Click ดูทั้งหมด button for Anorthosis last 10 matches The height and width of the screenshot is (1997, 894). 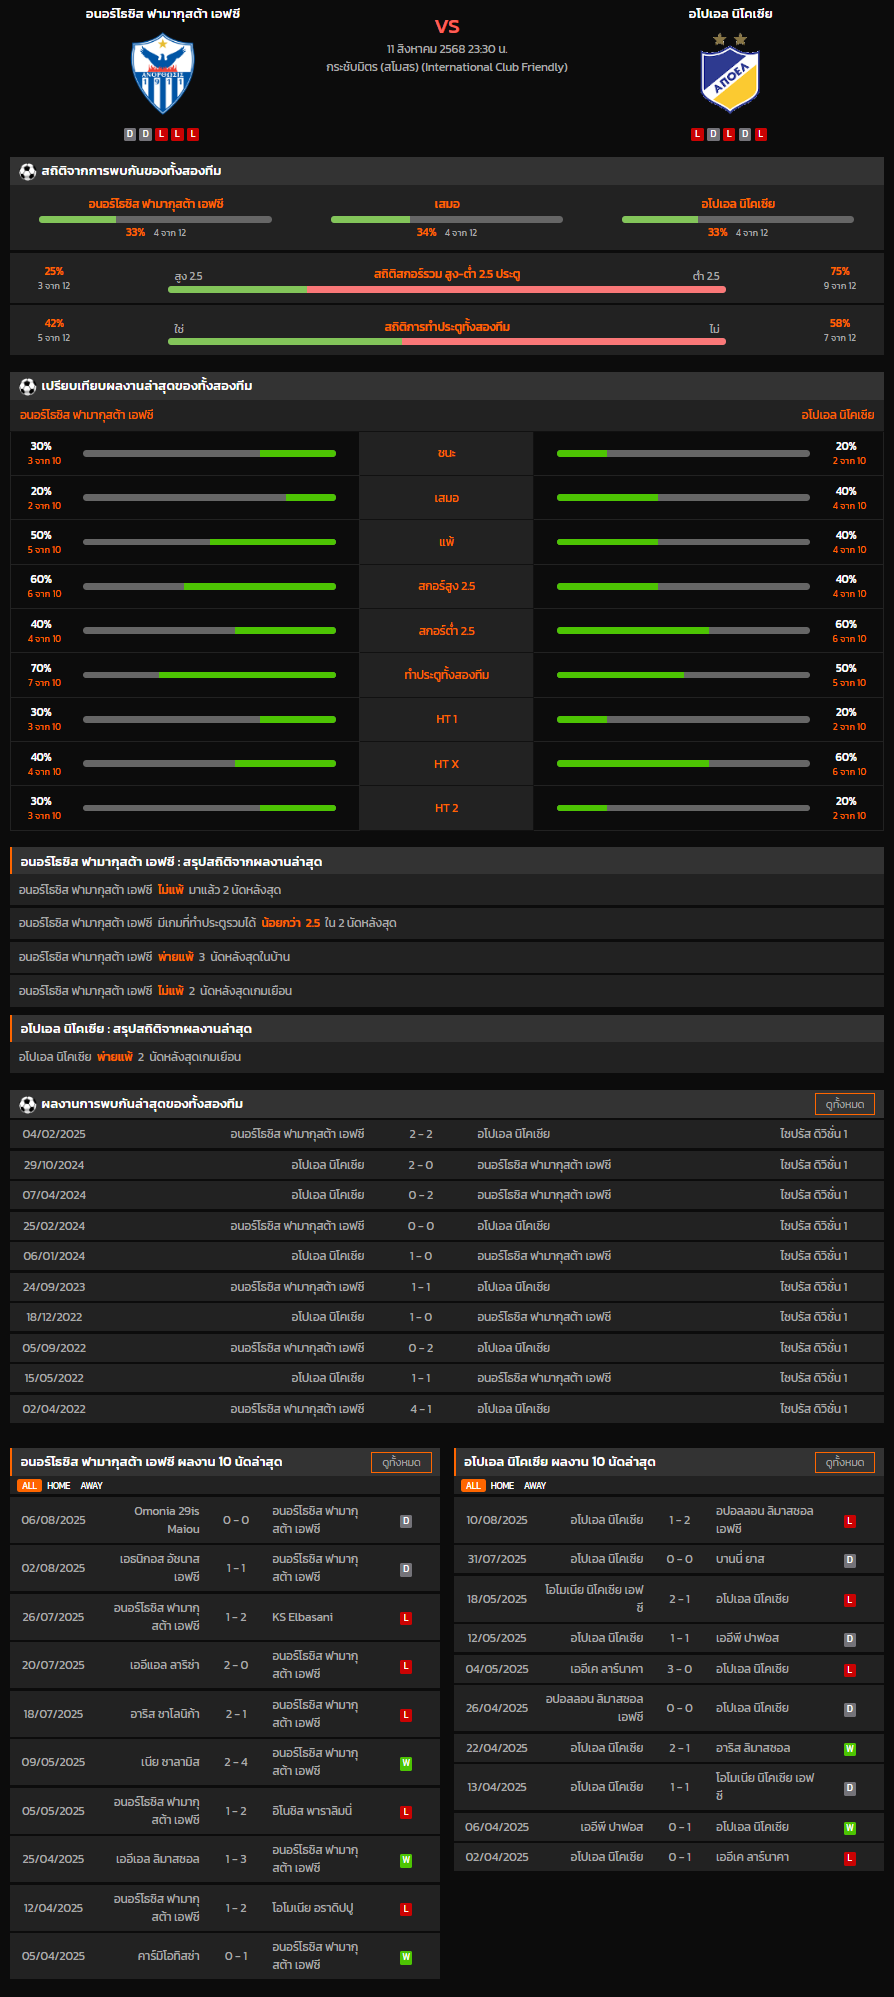pyautogui.click(x=402, y=1462)
